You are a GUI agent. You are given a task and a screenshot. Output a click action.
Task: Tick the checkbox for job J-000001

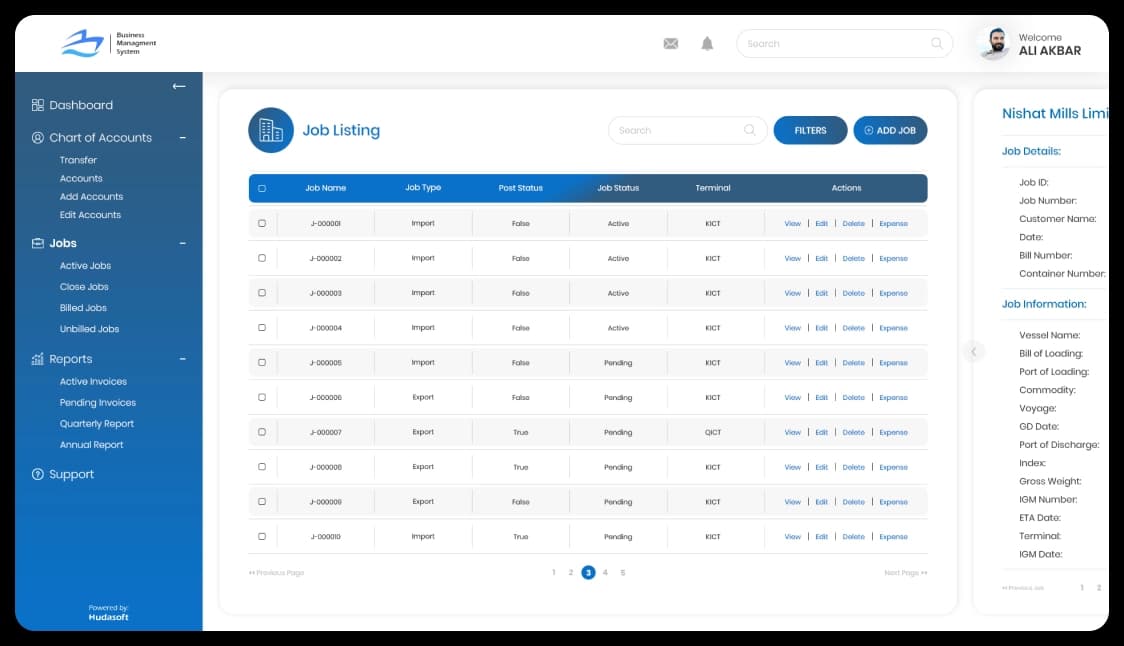coord(262,224)
